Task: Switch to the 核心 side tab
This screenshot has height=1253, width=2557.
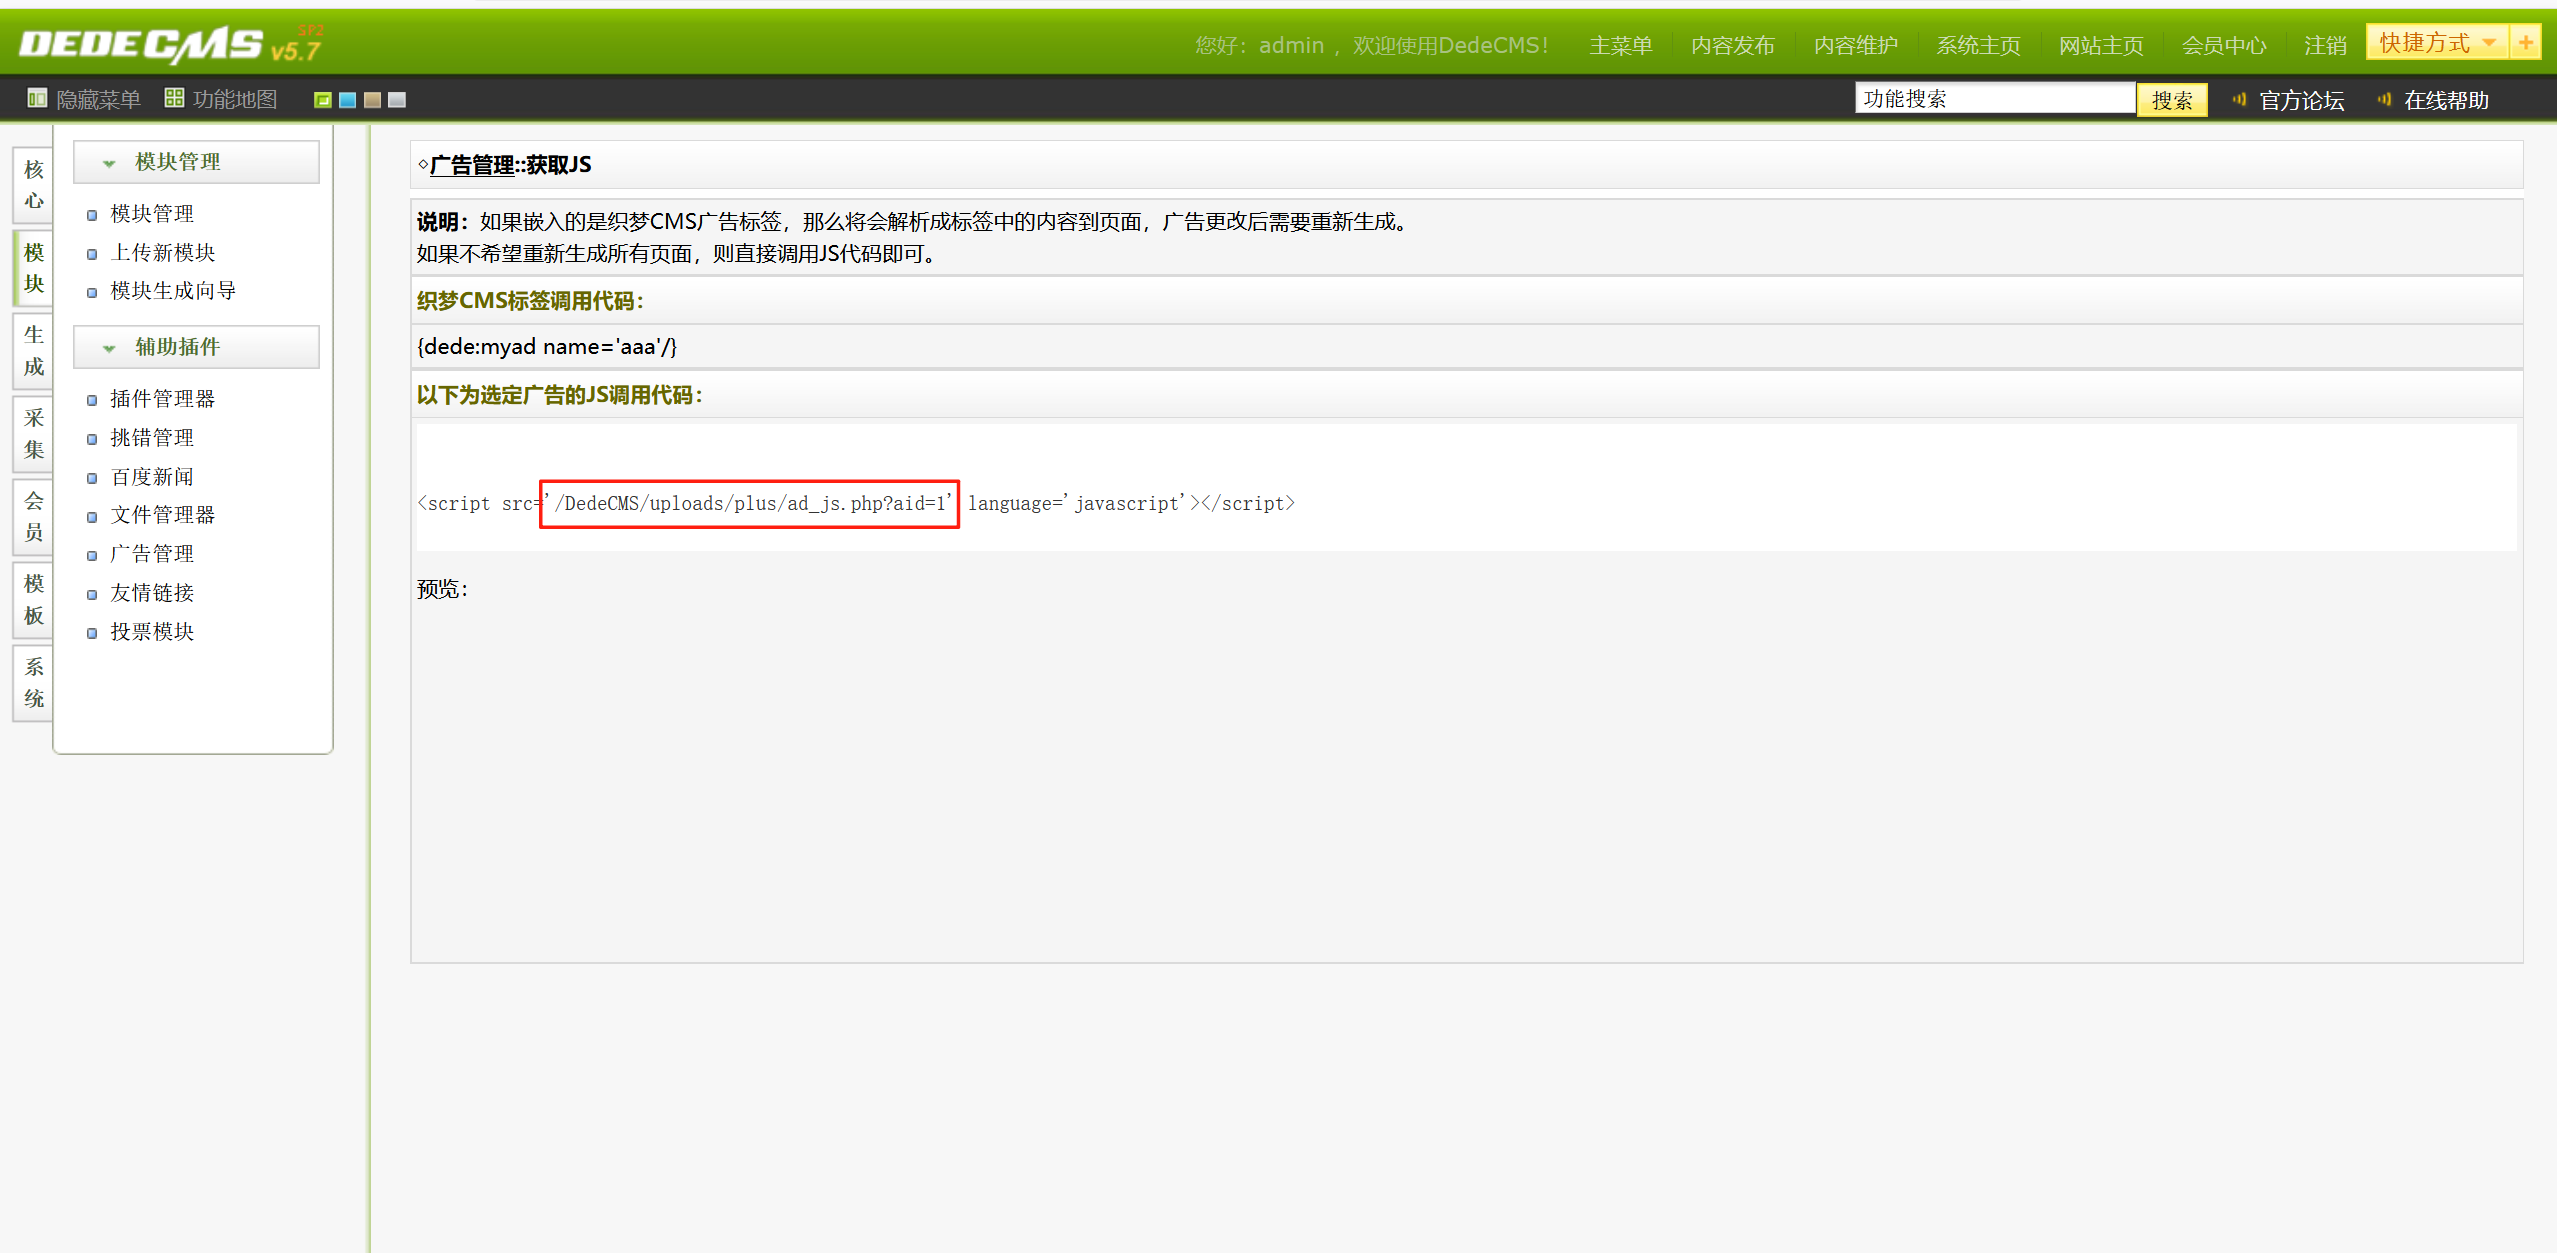Action: (x=33, y=185)
